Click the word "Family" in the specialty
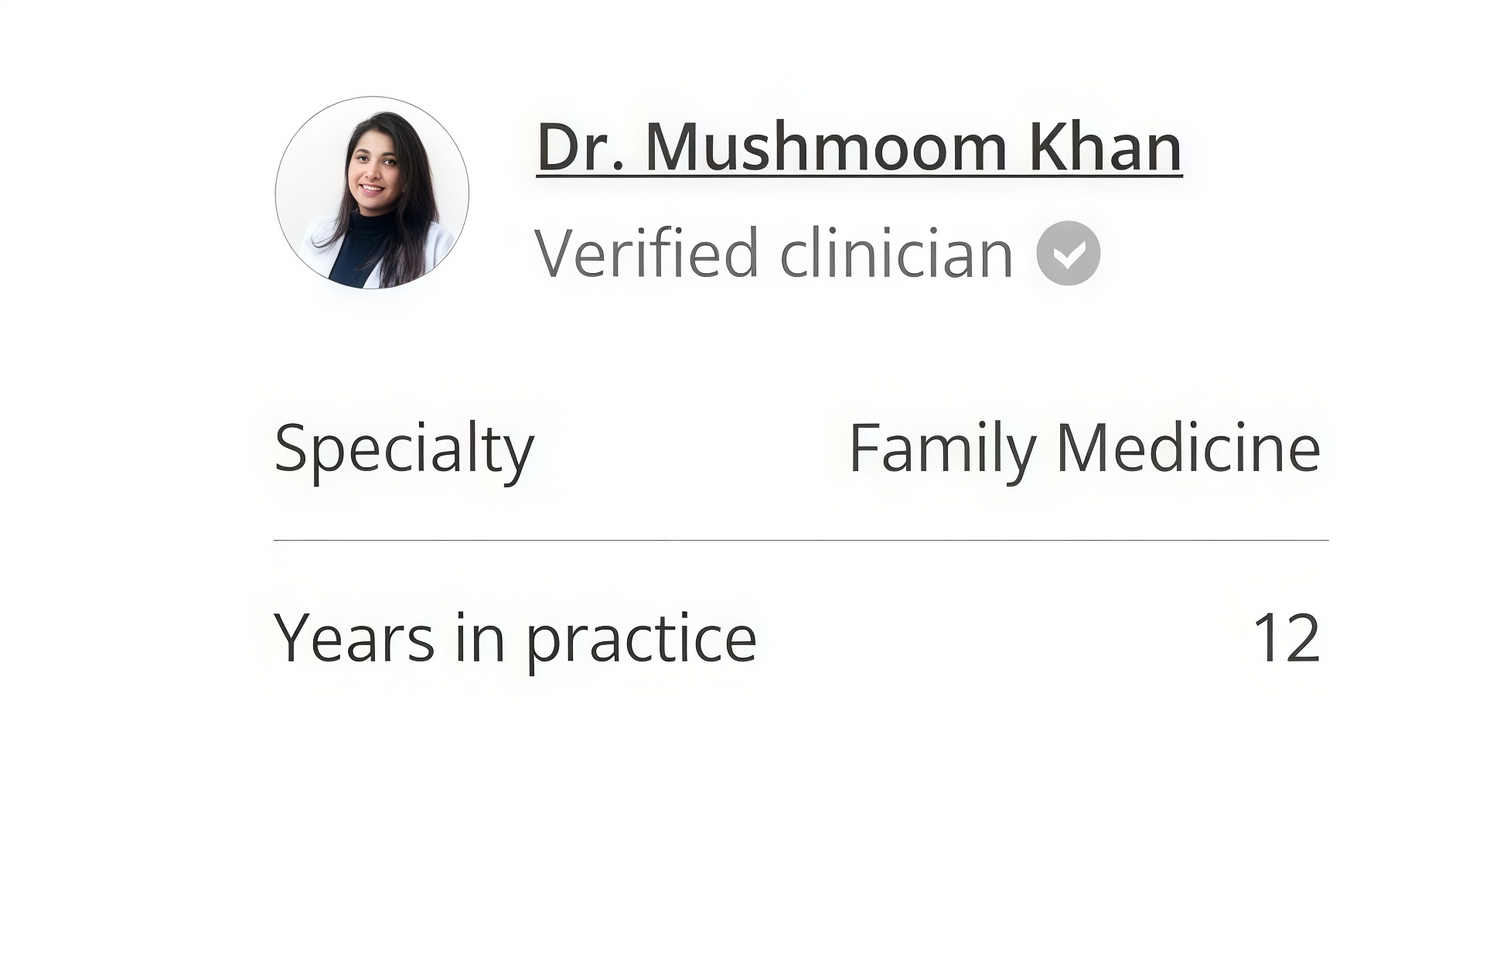1500x970 pixels. 942,448
